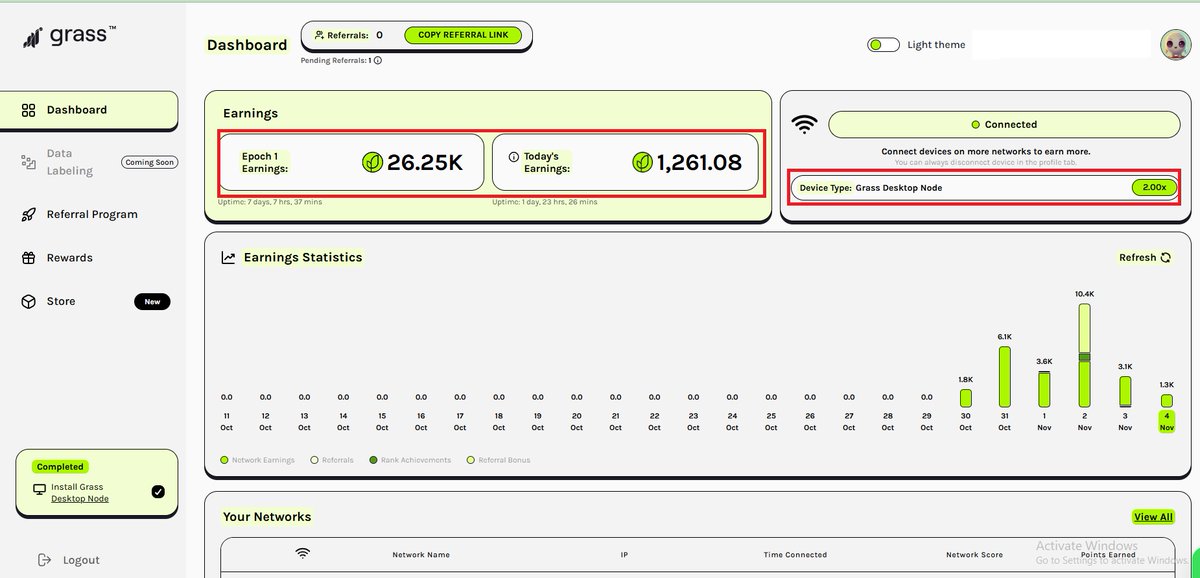Screen dimensions: 1200x578
Task: Click the Pending Referrals info icon
Action: [378, 60]
